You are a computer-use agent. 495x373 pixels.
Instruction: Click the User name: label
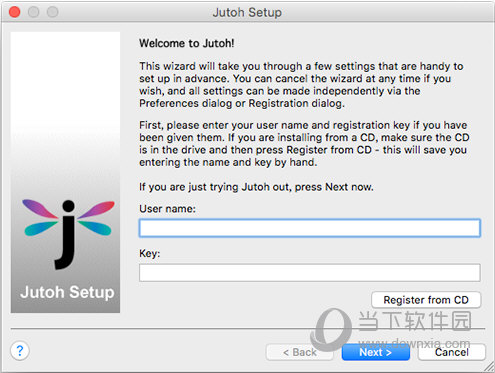167,209
